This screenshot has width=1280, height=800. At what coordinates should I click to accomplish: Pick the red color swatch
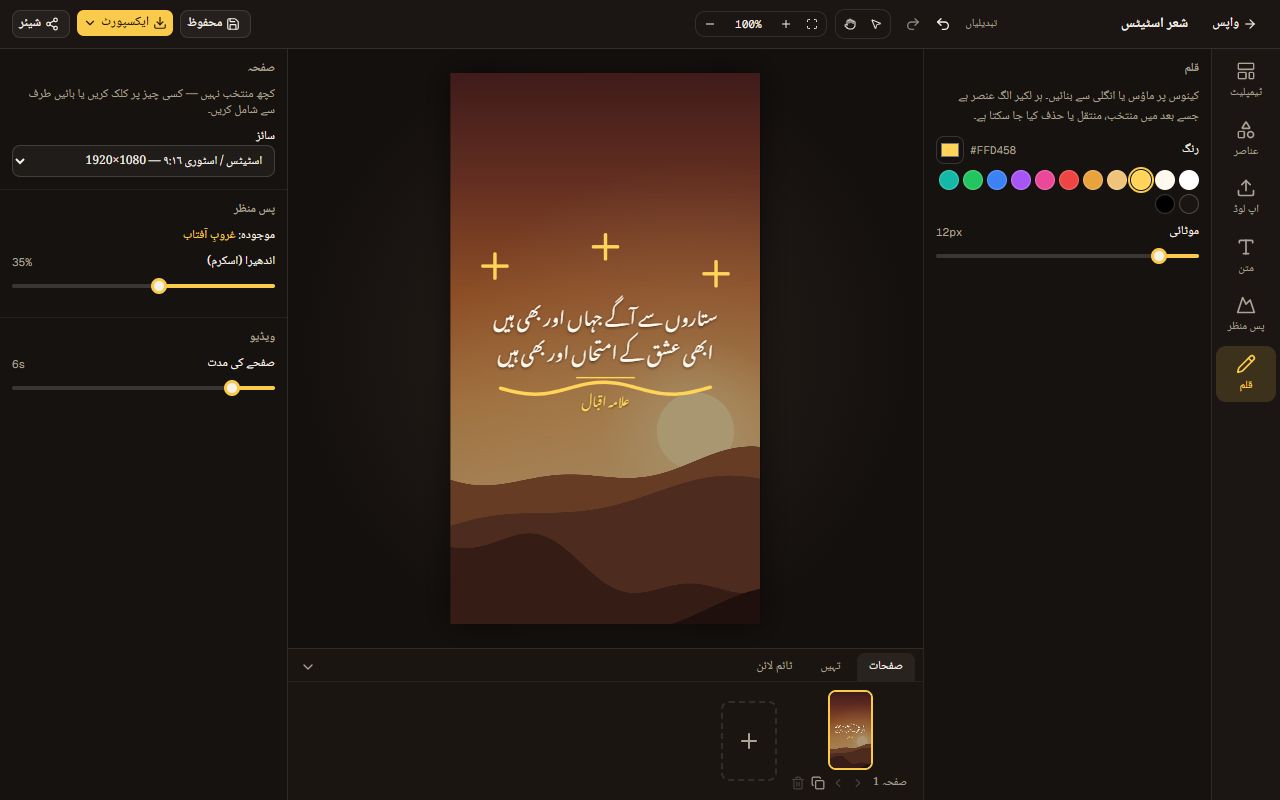1069,180
